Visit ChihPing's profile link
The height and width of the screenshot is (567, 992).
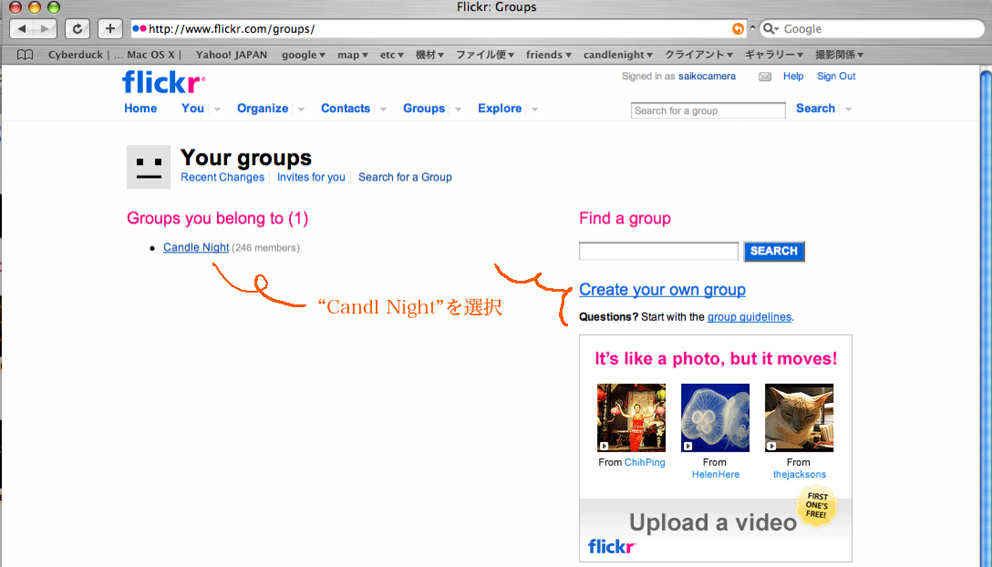tap(645, 463)
